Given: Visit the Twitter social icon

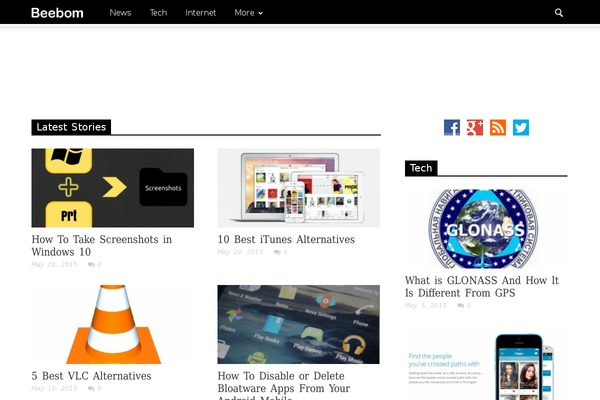Looking at the screenshot, I should [521, 127].
